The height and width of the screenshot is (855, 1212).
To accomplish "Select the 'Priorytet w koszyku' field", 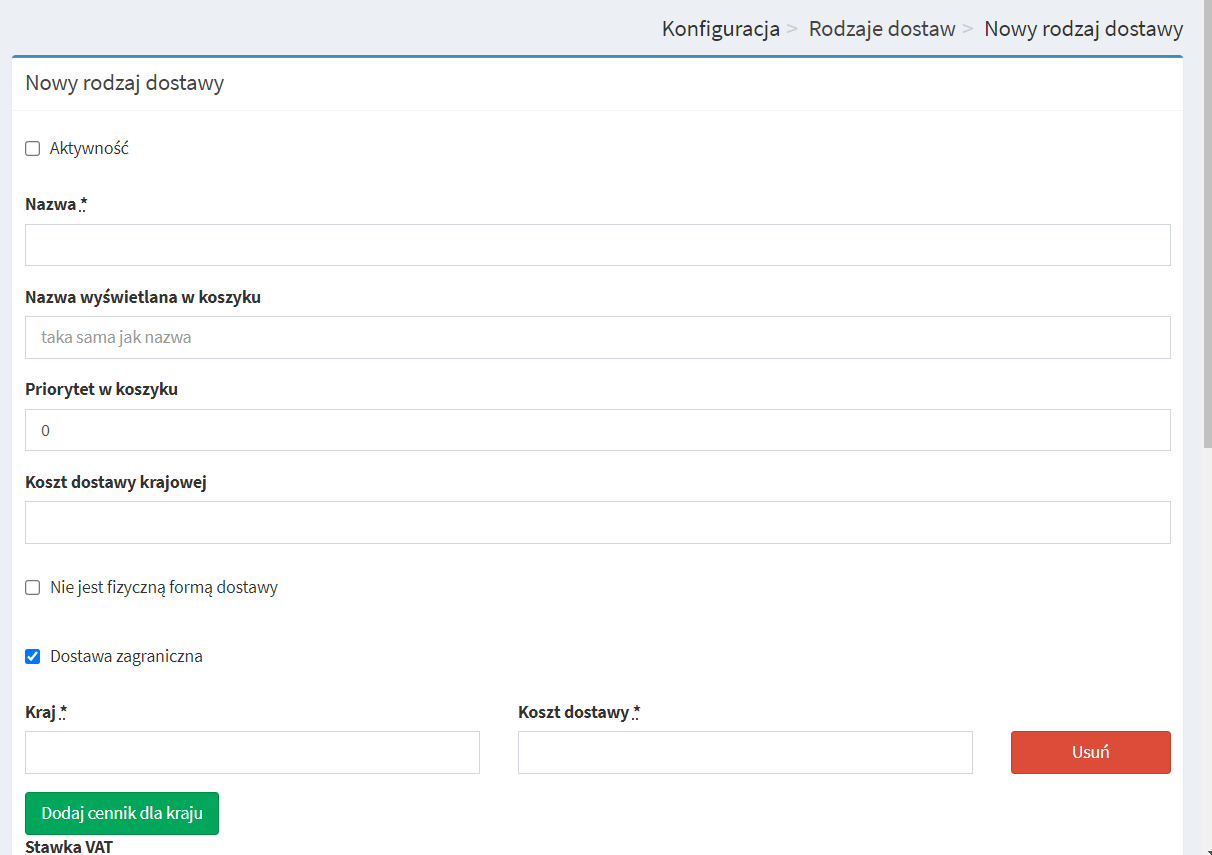I will coord(598,430).
